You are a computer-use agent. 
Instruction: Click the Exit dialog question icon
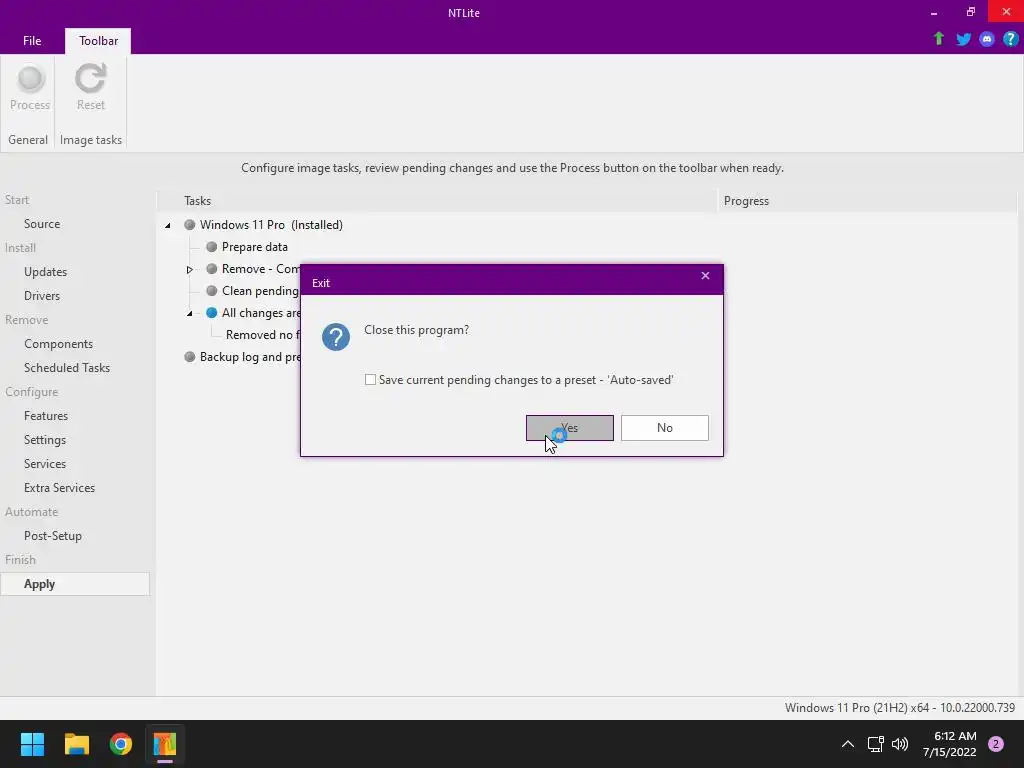coord(336,337)
